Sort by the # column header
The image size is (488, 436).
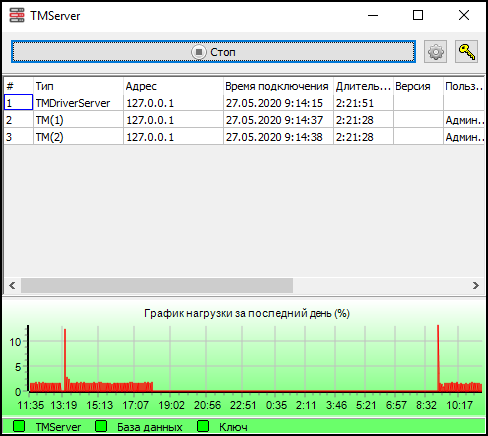[19, 86]
